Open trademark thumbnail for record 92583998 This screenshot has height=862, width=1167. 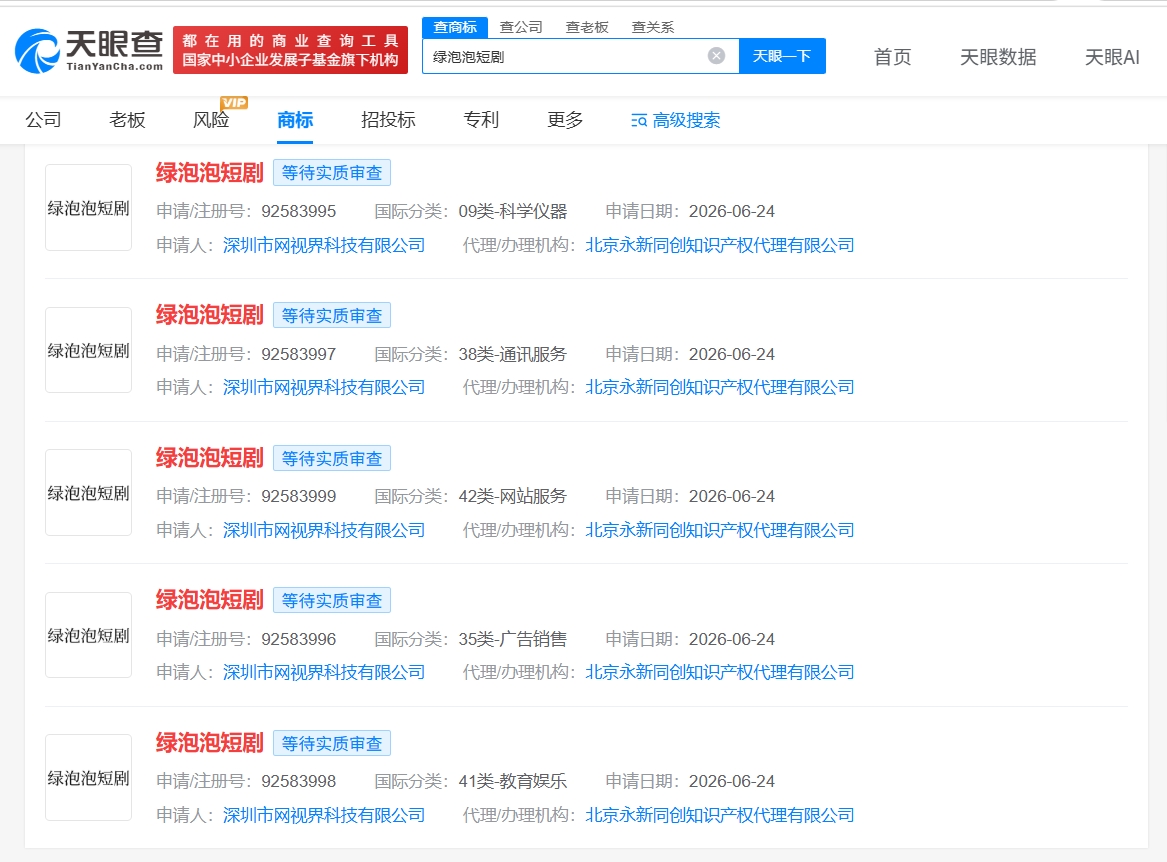pos(89,778)
